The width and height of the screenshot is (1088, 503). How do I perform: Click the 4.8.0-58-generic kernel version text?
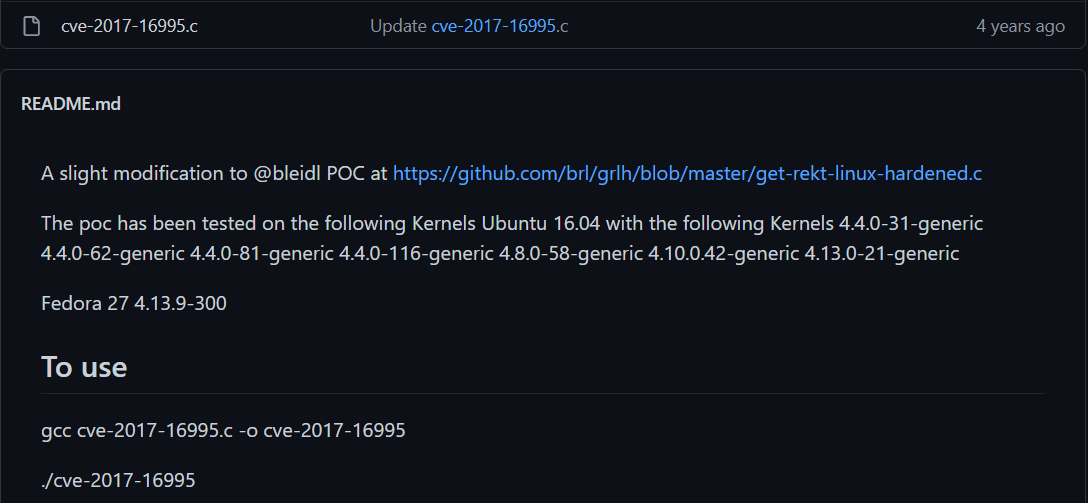(x=570, y=253)
